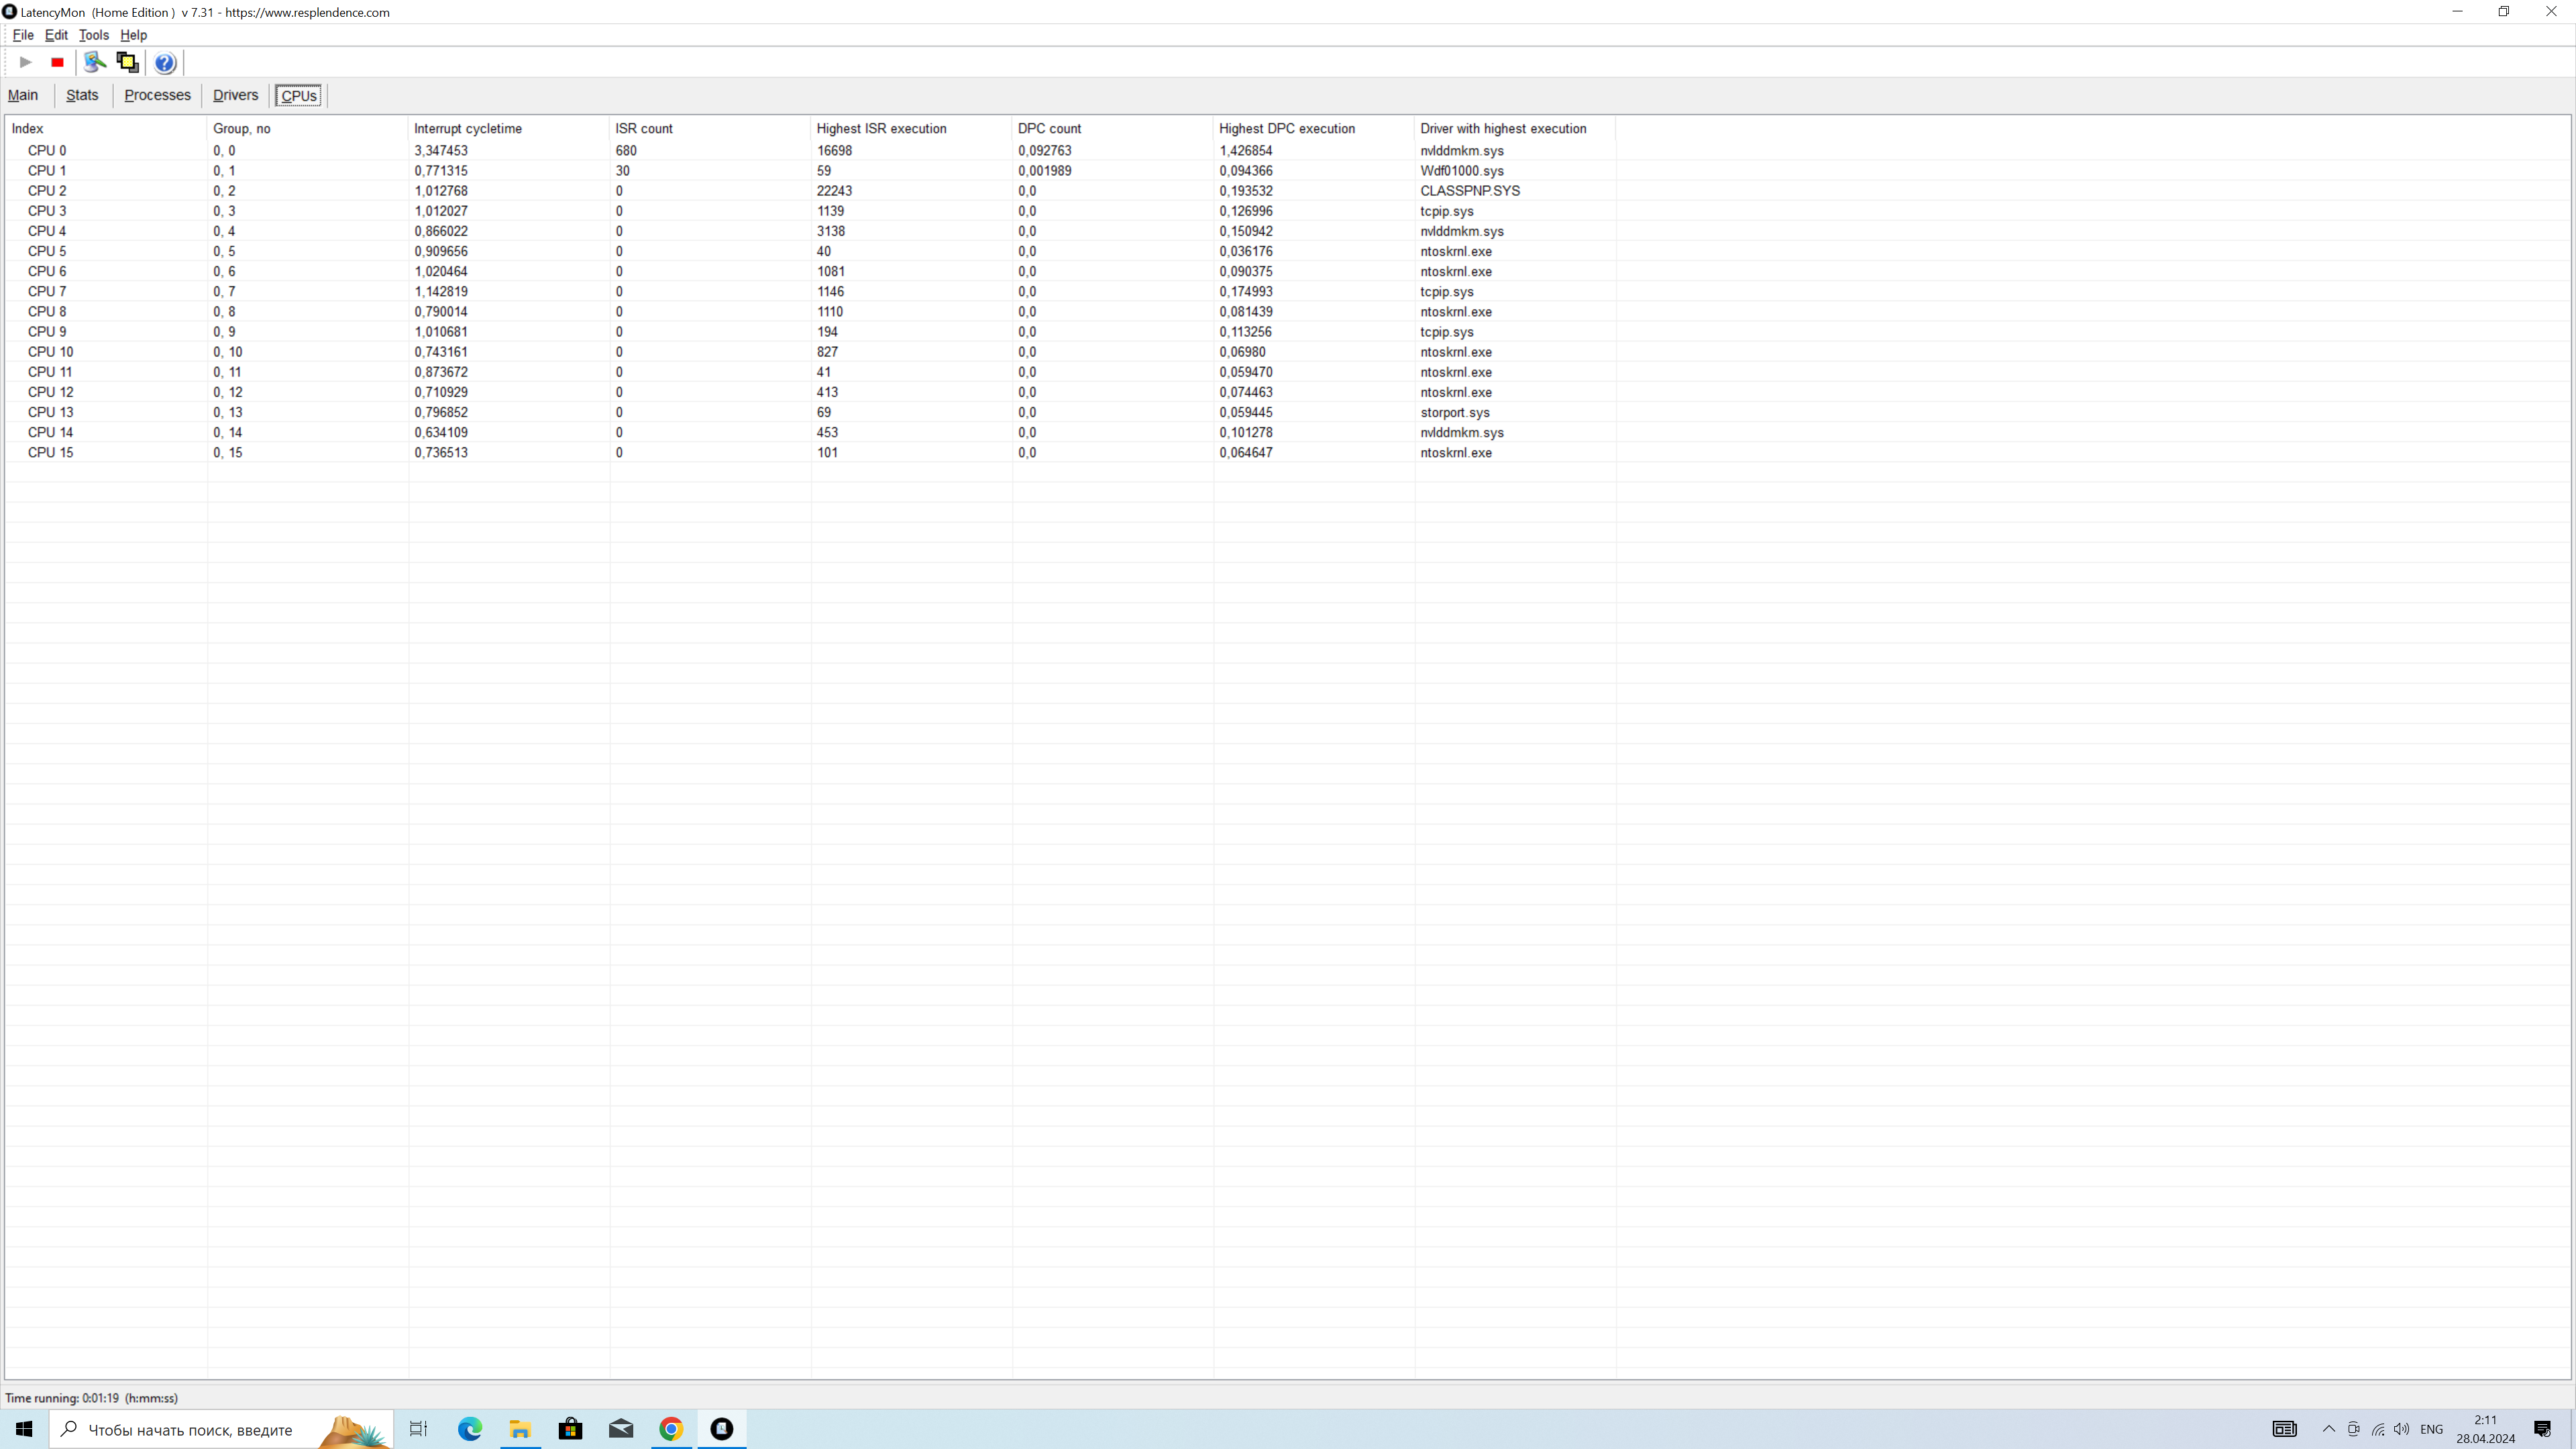Viewport: 2576px width, 1449px height.
Task: Click the Windows search box on taskbar
Action: tap(190, 1430)
